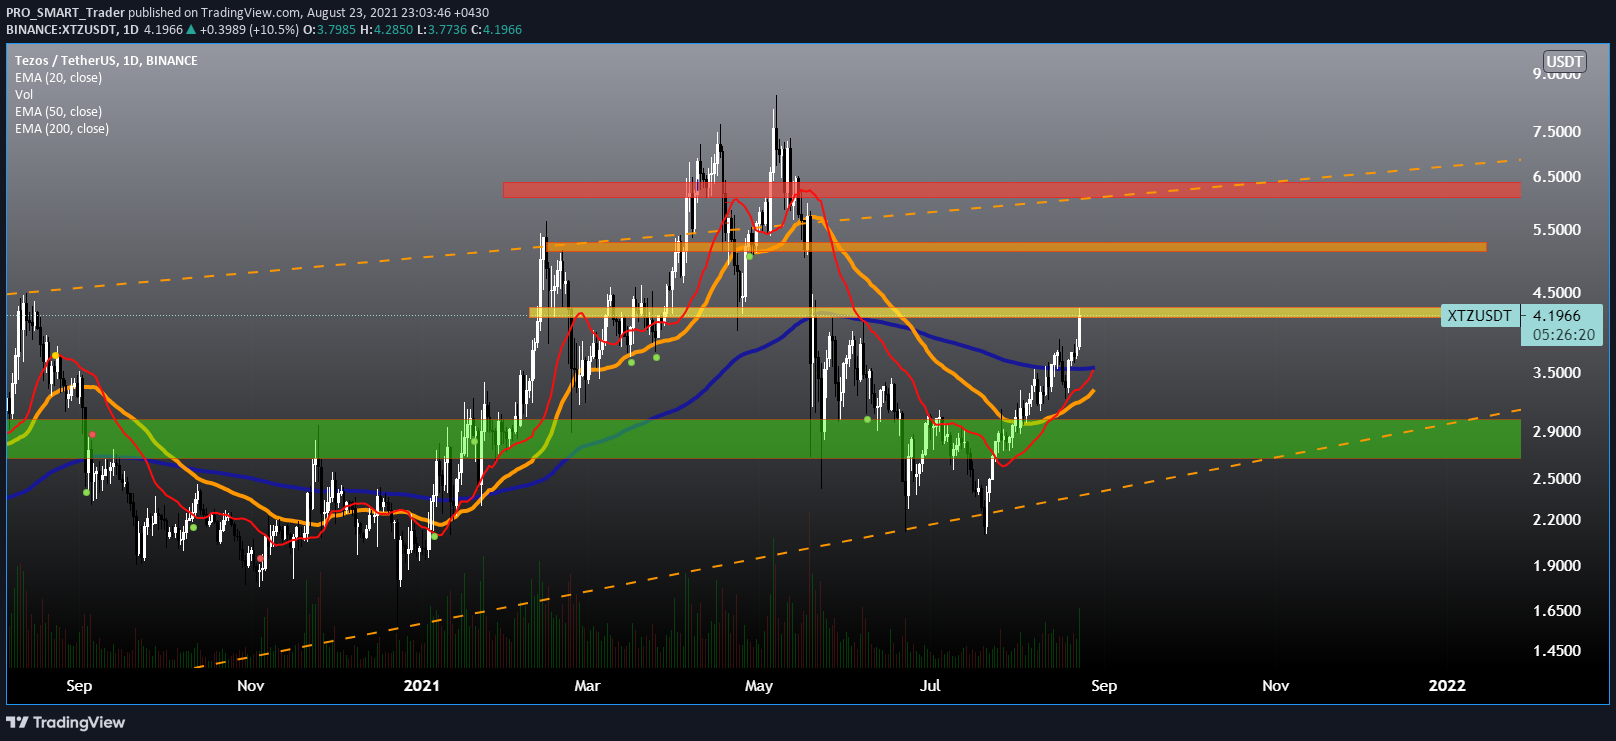Screen dimensions: 1616x741
Task: Click the 6.5000 price axis label
Action: coord(1557,177)
